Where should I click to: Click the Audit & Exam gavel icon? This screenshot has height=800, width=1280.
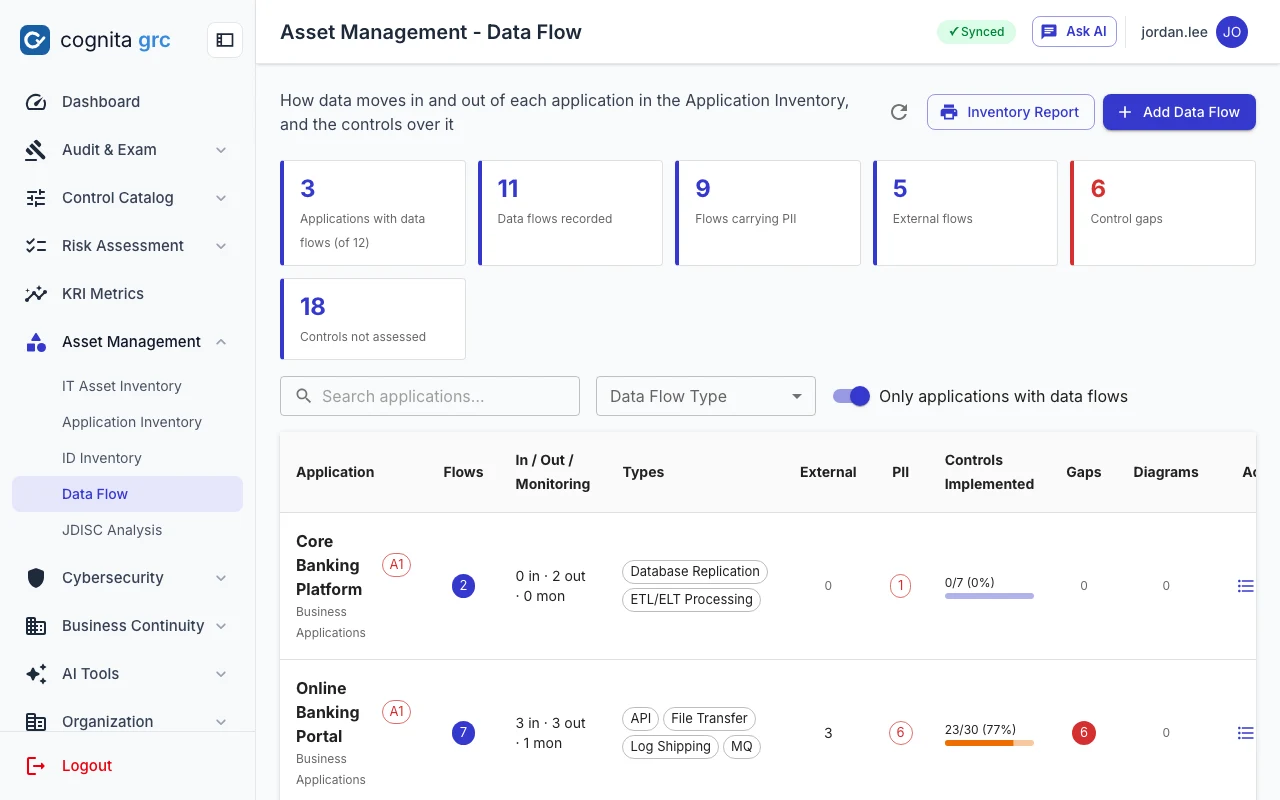point(36,150)
